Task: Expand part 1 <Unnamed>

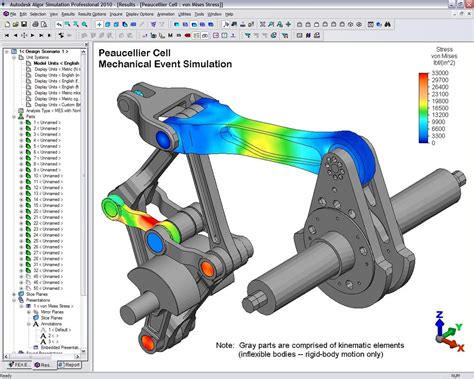Action: [21, 123]
